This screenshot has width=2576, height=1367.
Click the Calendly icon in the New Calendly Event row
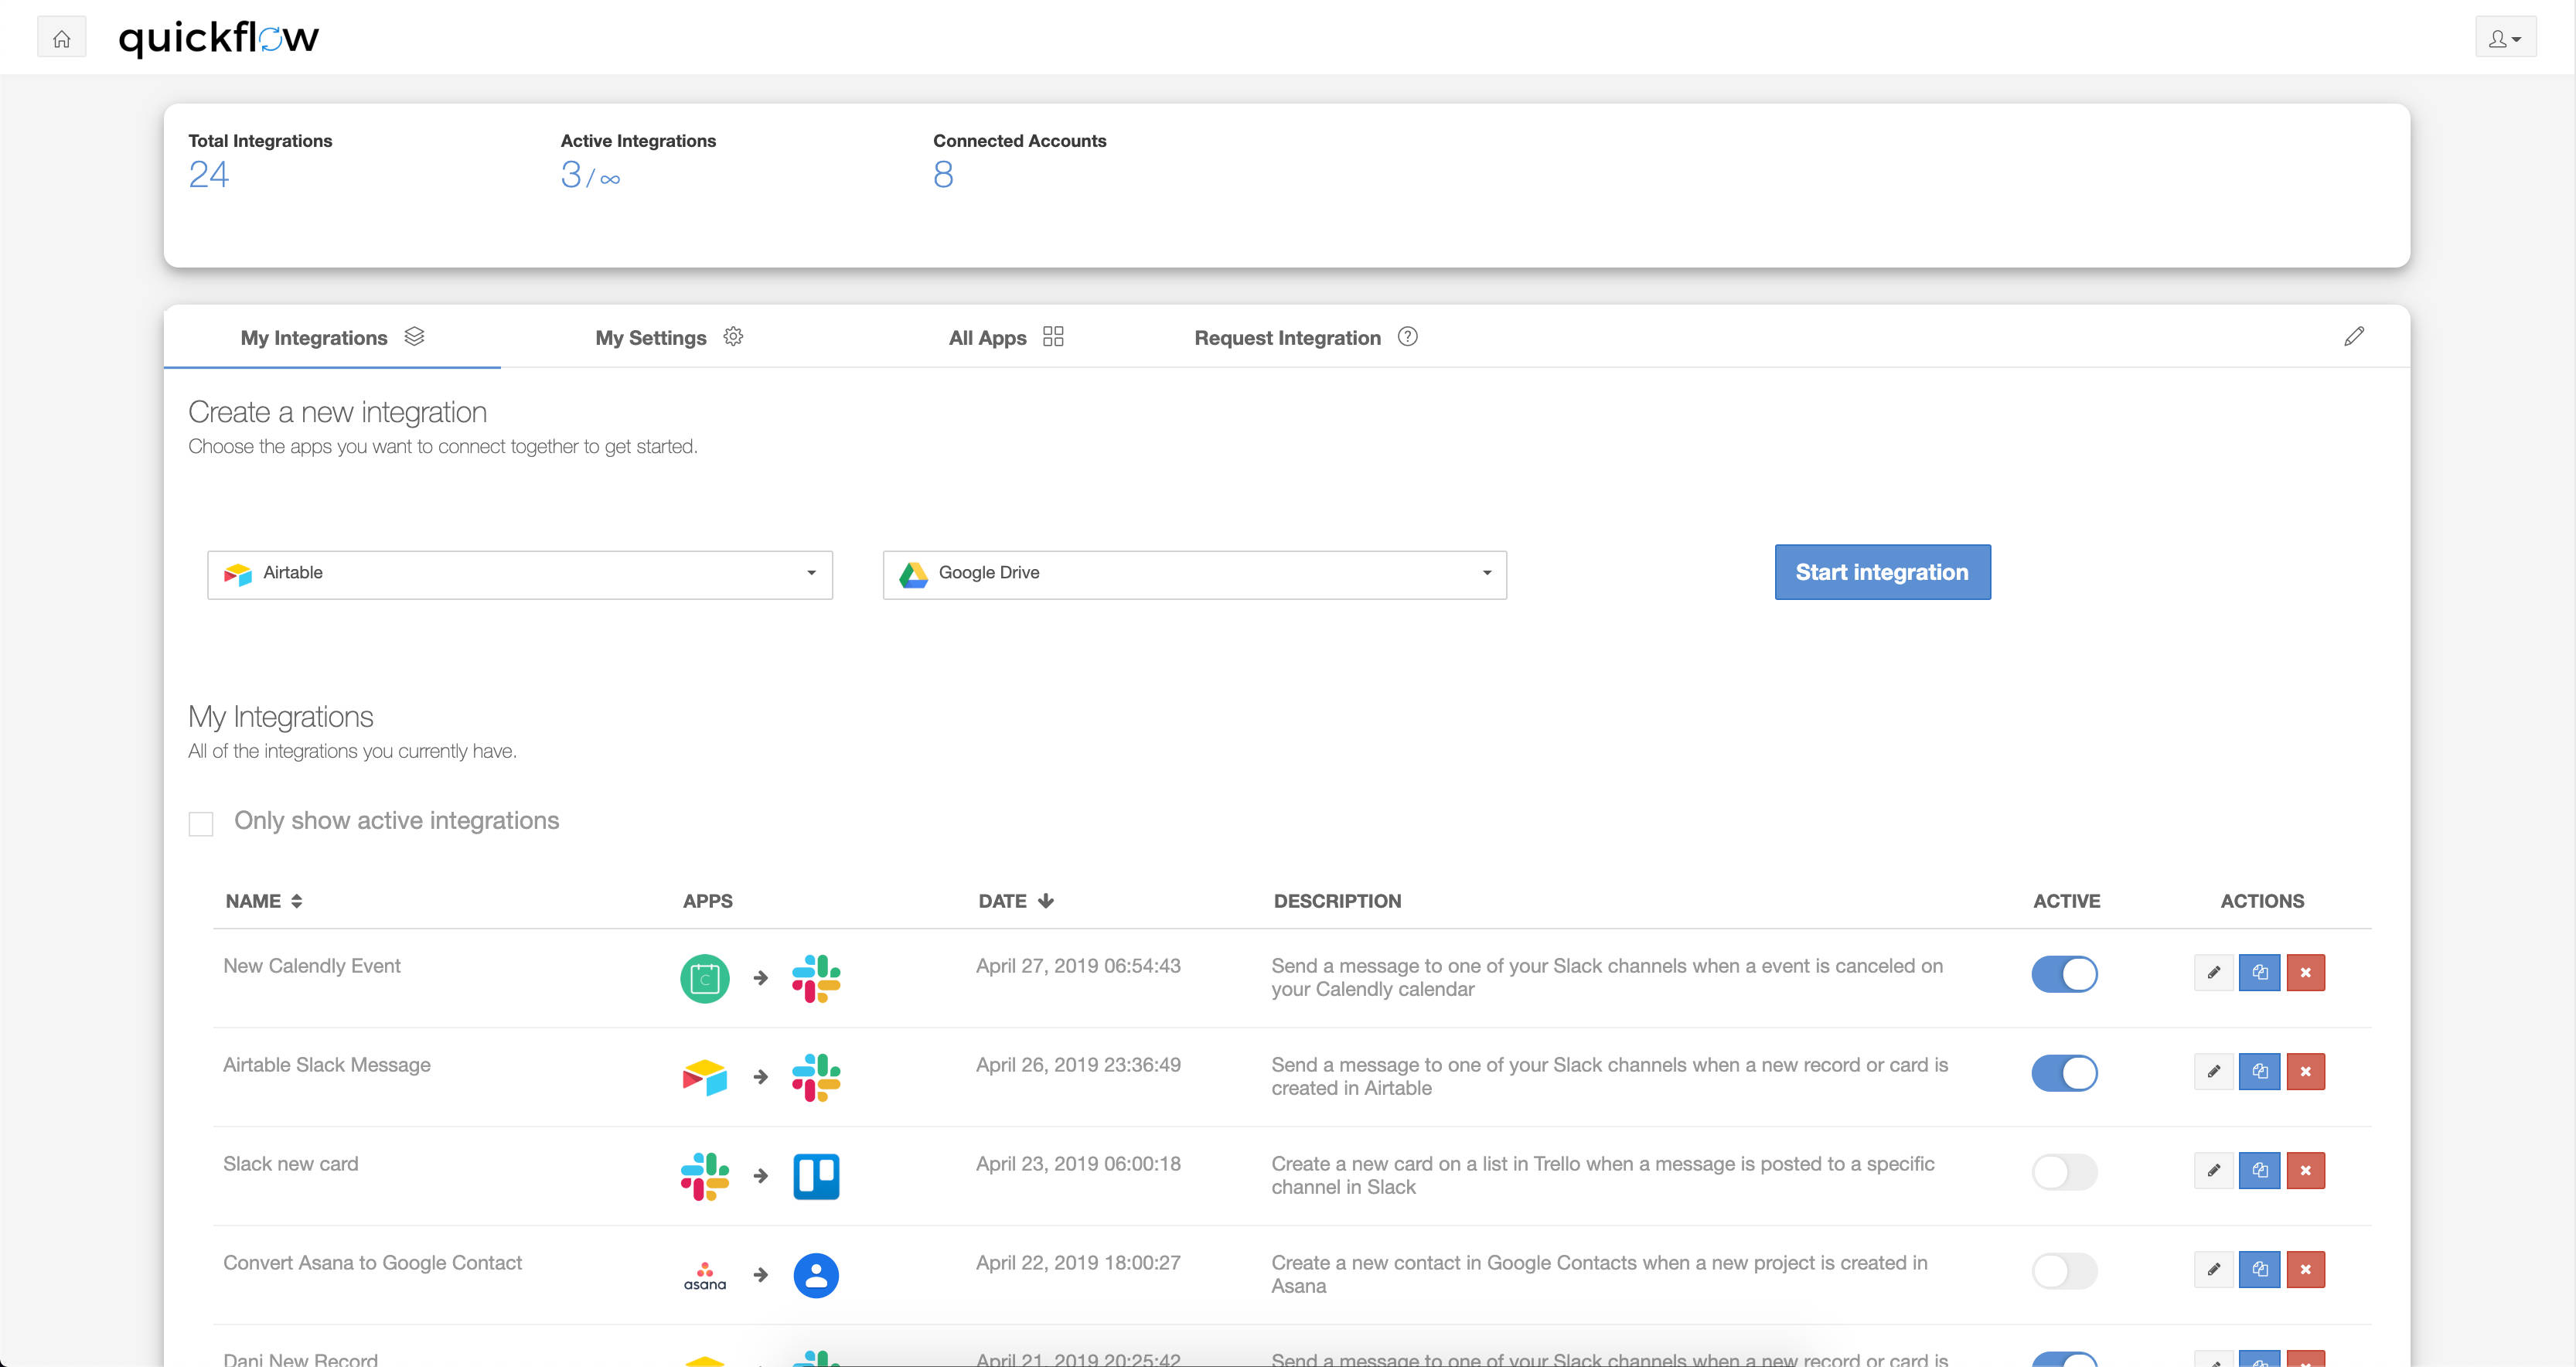coord(704,978)
